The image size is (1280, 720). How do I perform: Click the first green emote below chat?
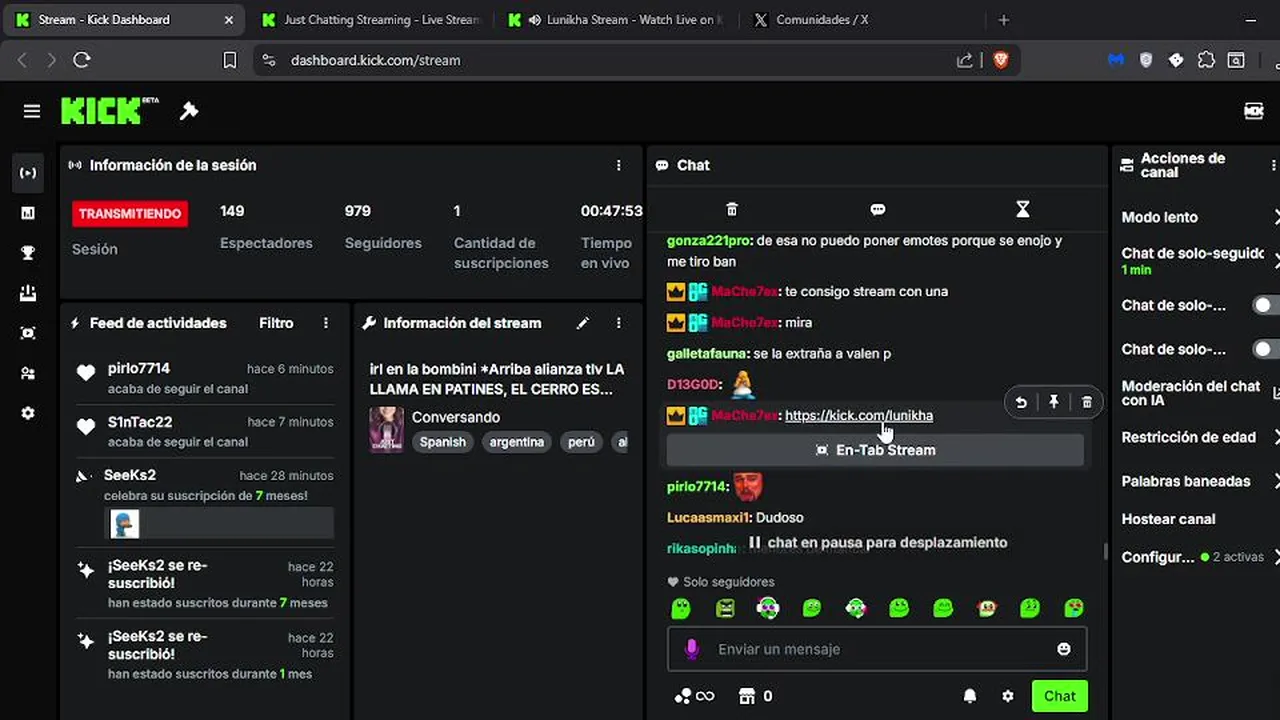pos(681,608)
